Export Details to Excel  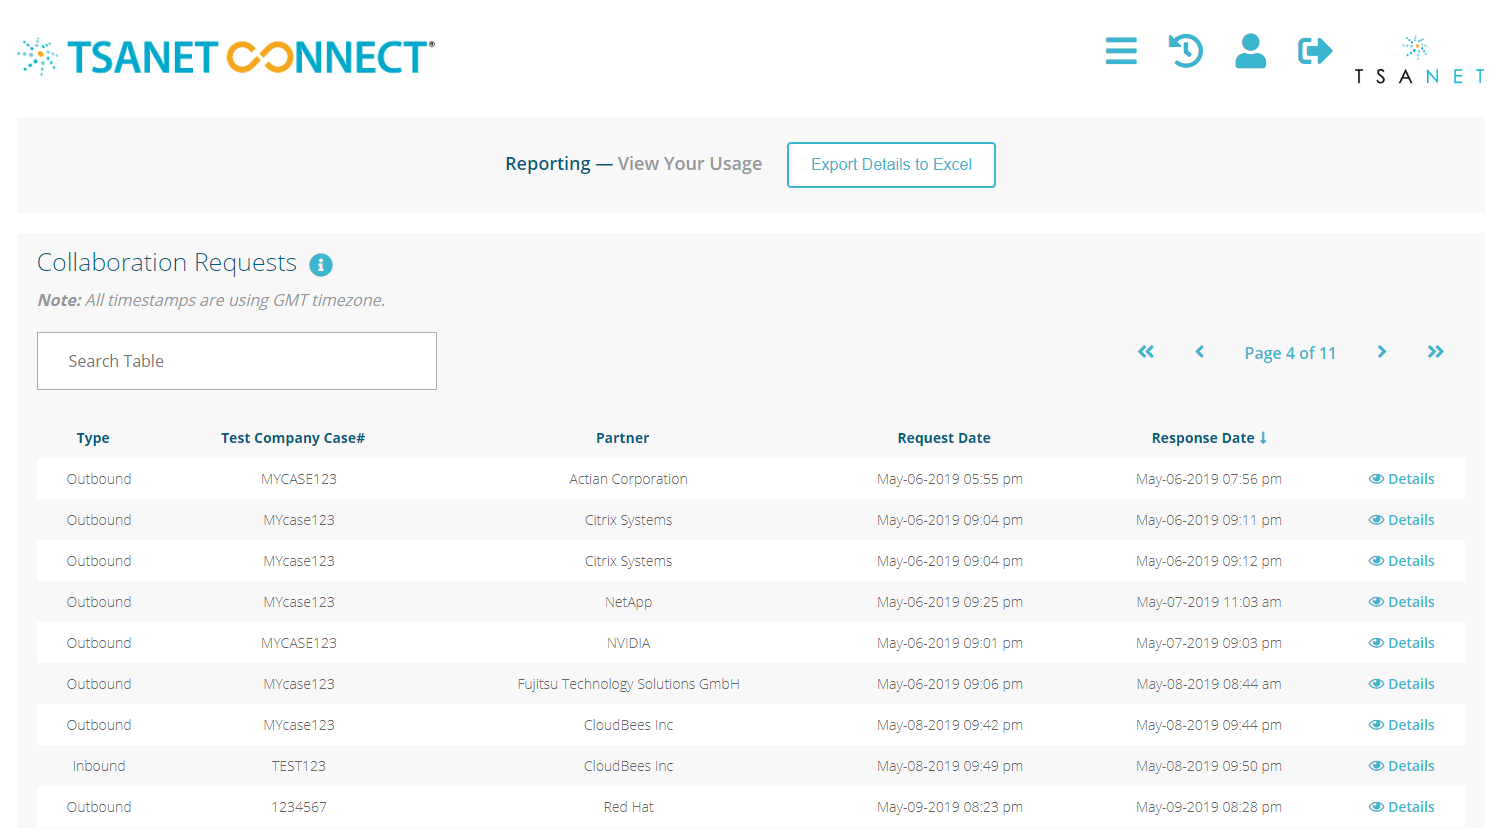click(x=891, y=165)
